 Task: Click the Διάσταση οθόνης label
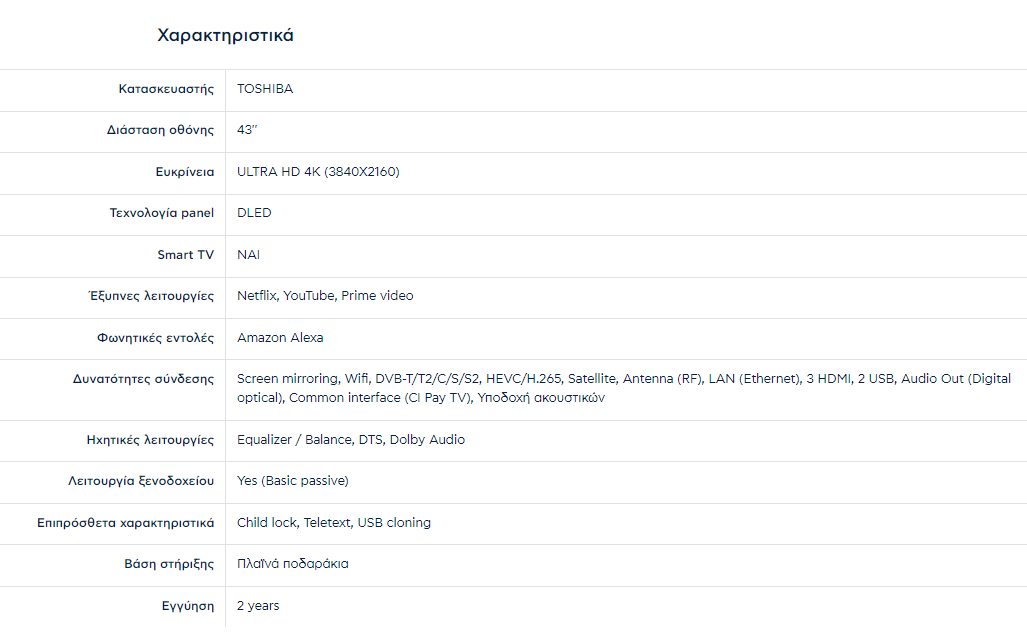(160, 130)
